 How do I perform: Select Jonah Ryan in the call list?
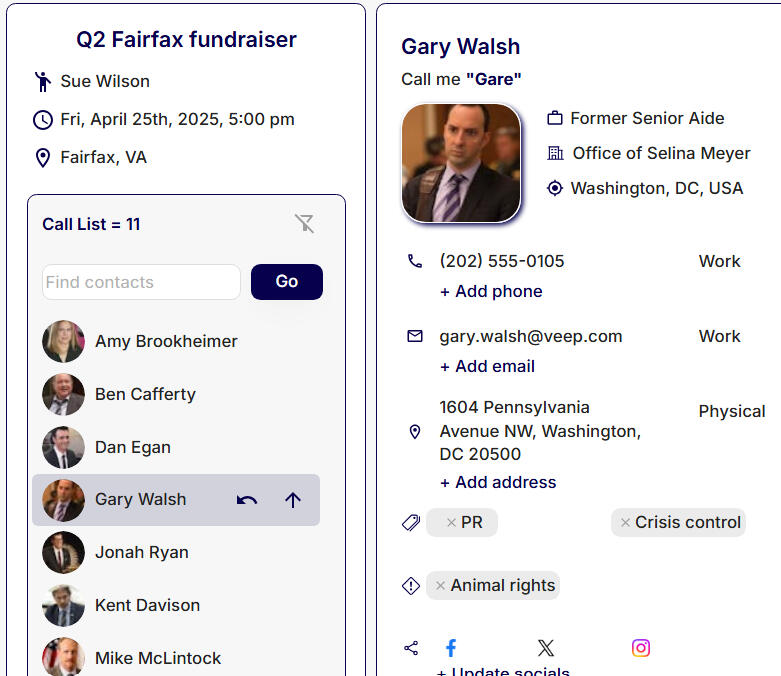coord(141,552)
